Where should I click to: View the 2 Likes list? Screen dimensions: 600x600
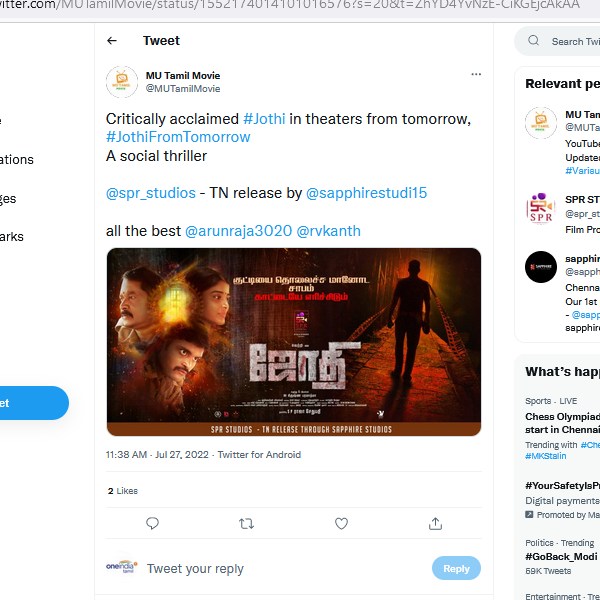click(123, 491)
